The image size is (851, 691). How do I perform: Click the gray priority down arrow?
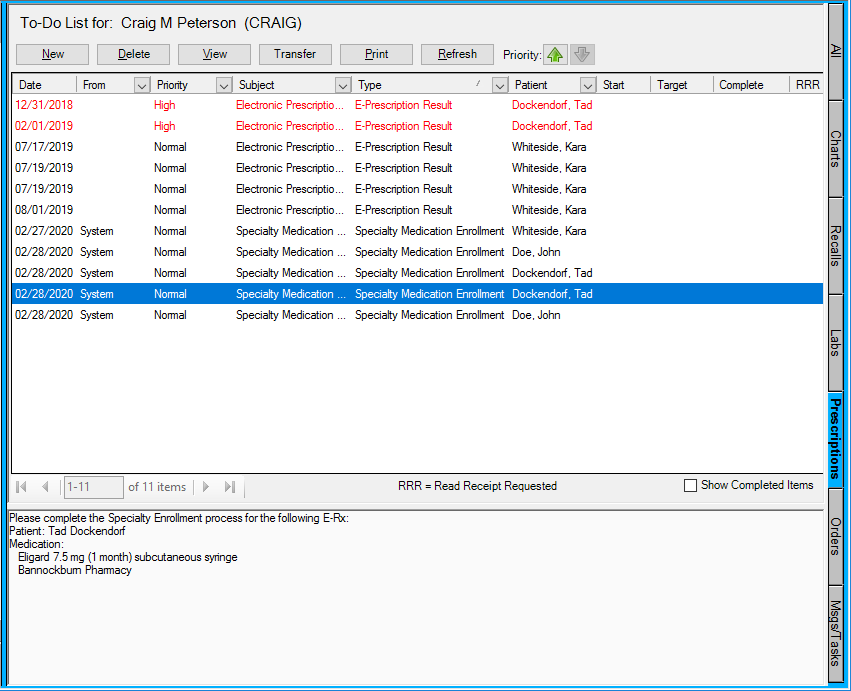tap(582, 54)
